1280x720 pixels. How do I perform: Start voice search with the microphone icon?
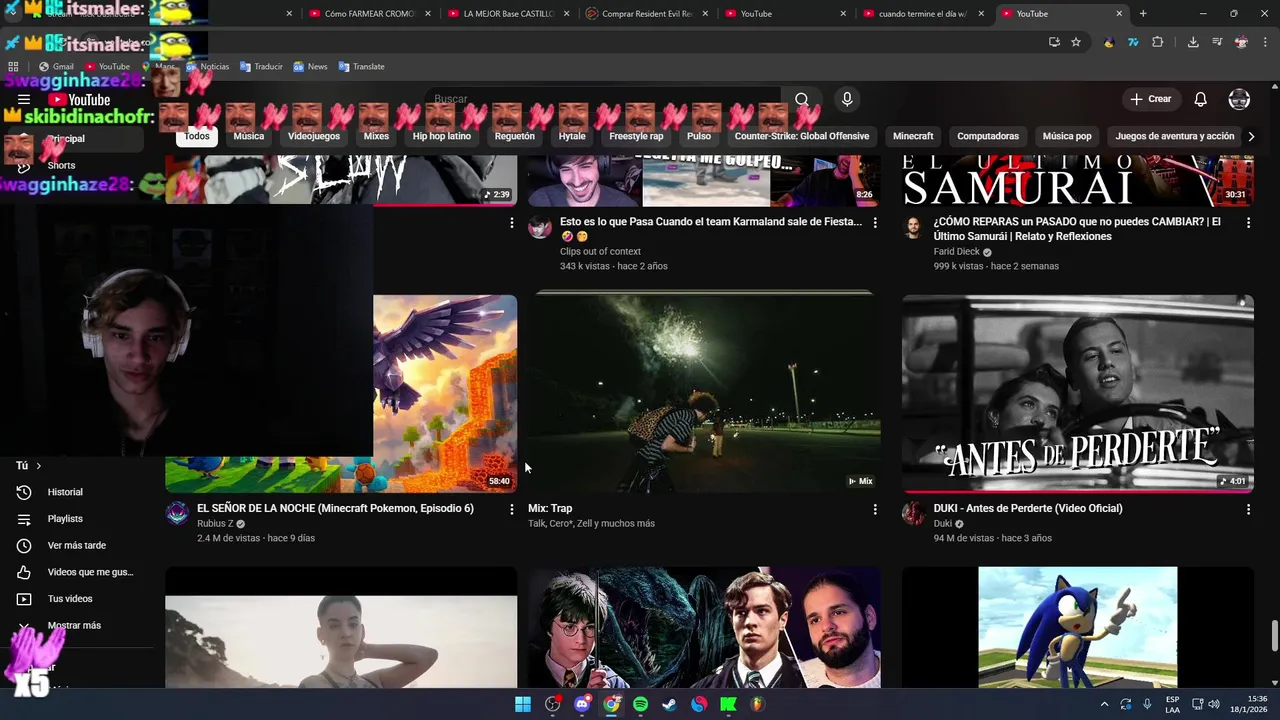(847, 99)
